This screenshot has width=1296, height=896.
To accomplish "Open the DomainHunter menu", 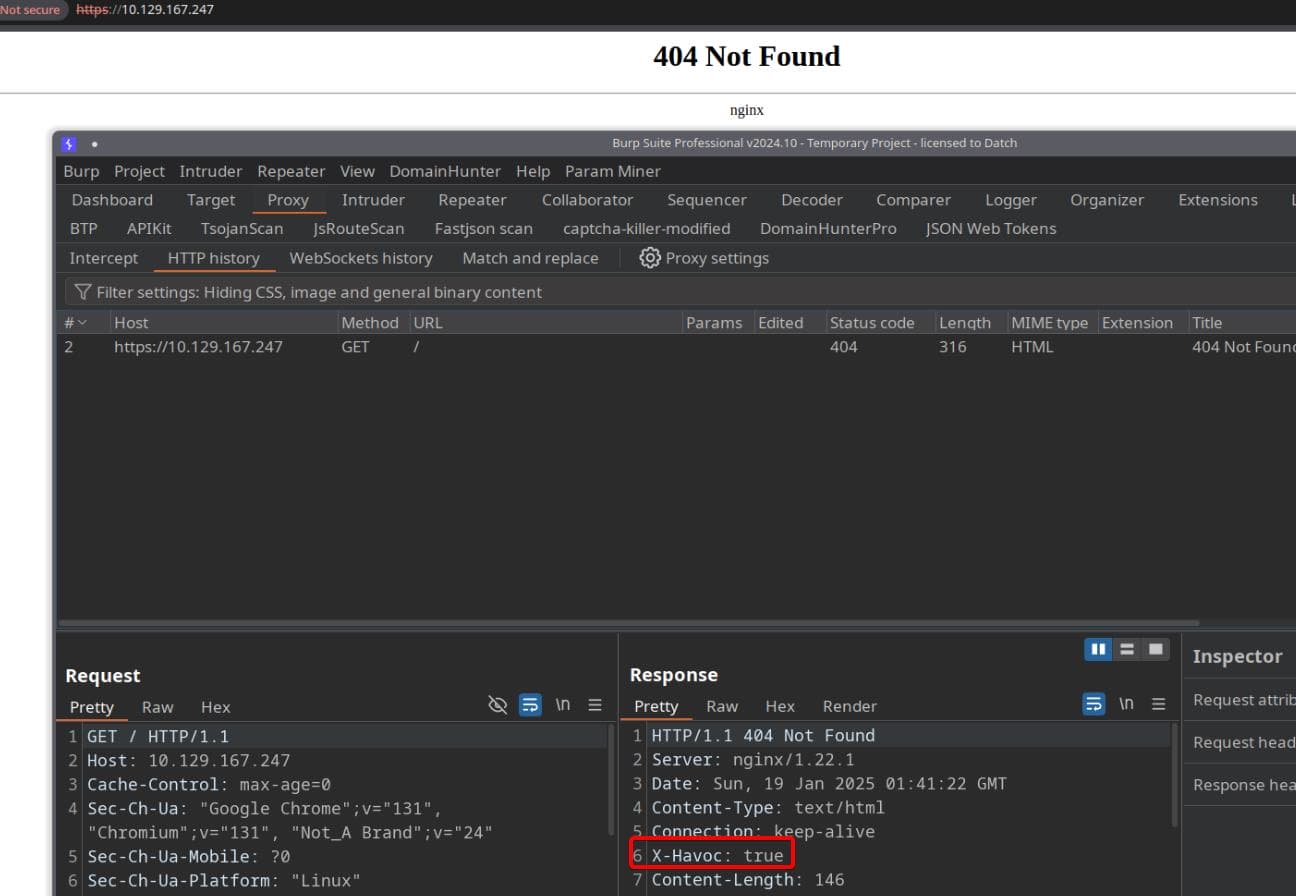I will point(445,171).
